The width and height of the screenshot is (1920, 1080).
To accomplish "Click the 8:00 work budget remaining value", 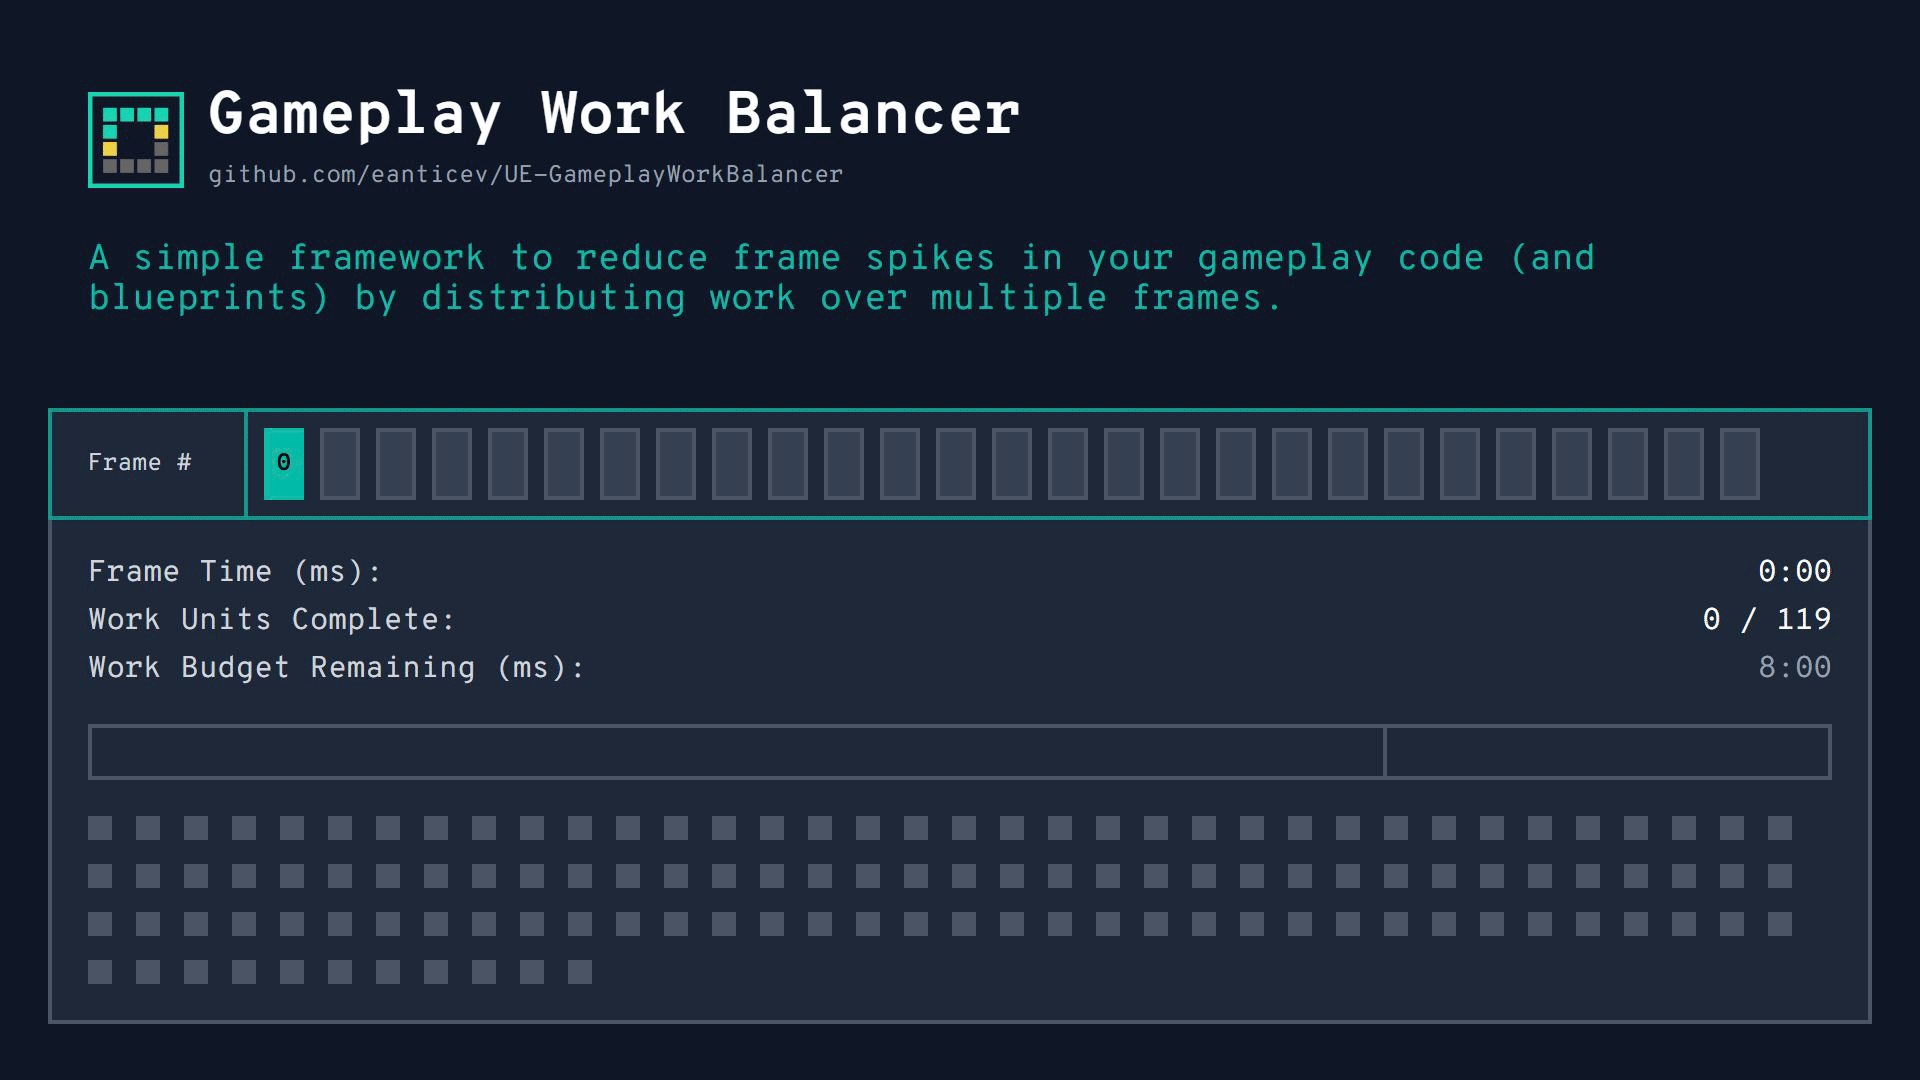I will click(x=1794, y=668).
